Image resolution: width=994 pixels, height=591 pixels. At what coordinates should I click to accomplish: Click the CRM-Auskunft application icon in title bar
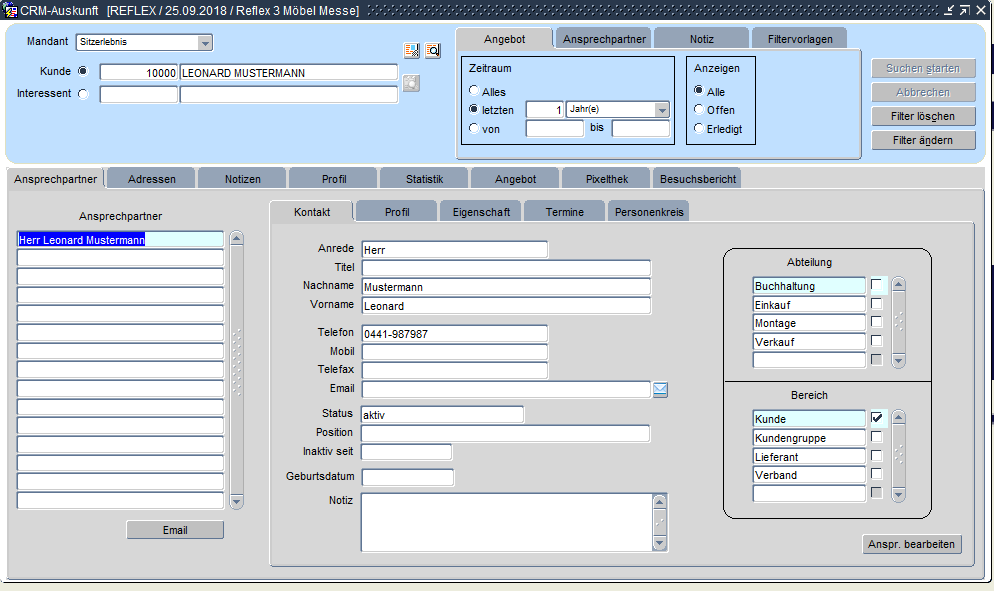click(10, 10)
